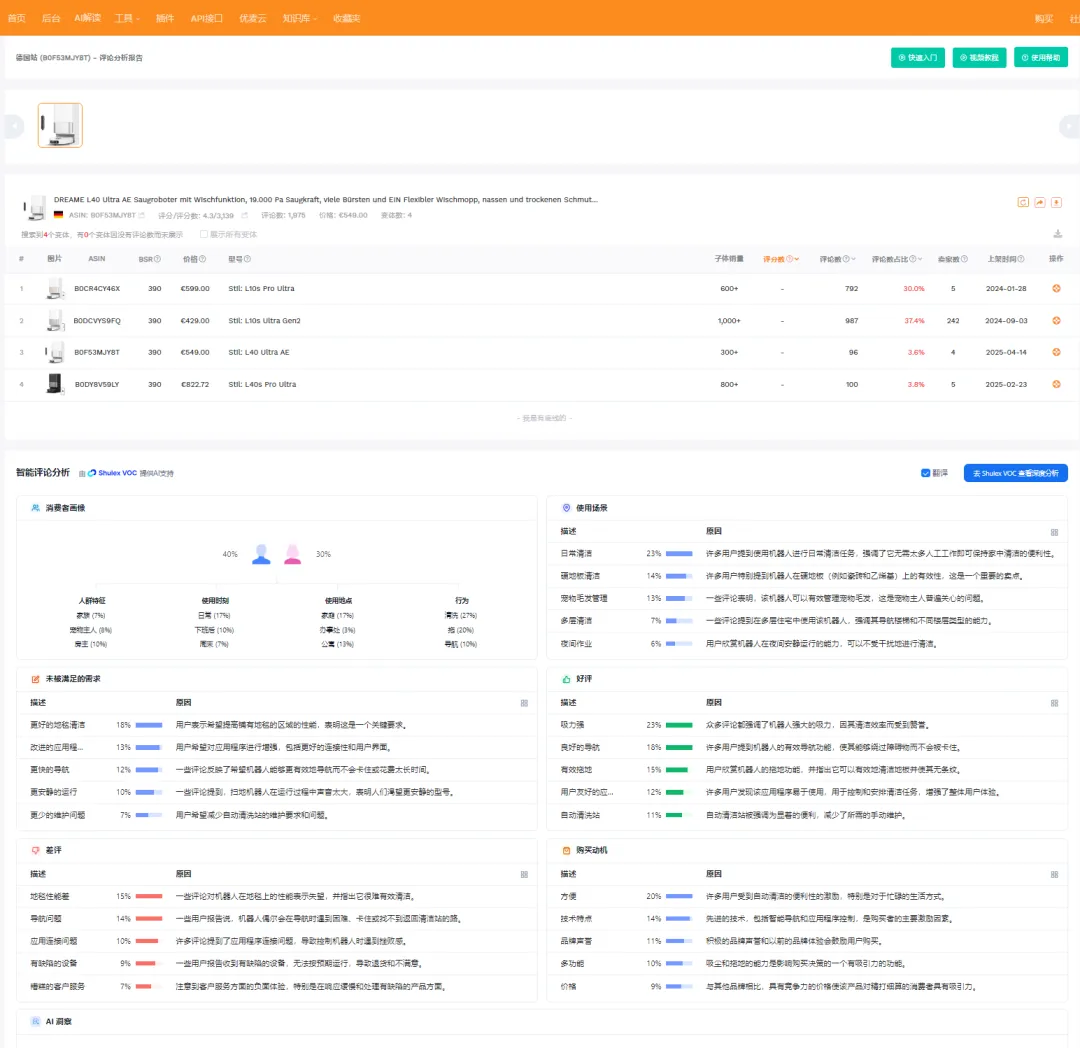The width and height of the screenshot is (1080, 1048).
Task: Click the help icon next to 上架时间
Action: coord(1021,259)
